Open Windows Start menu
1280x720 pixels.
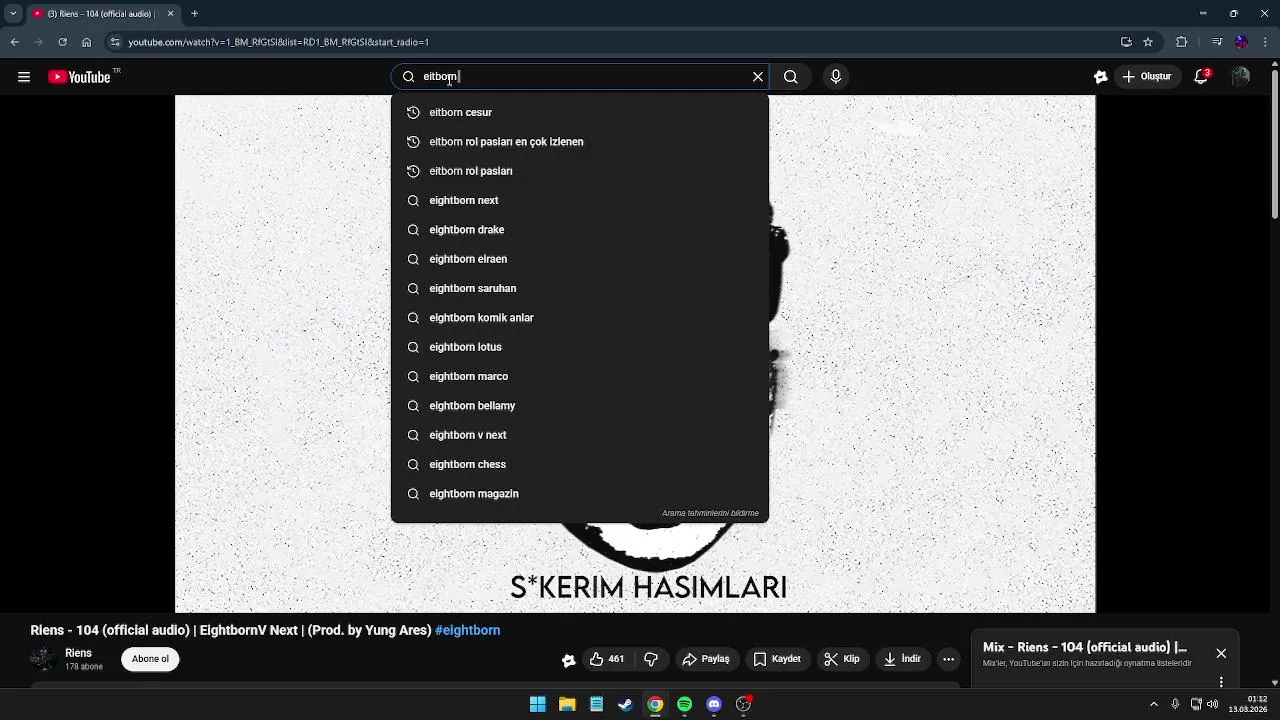coord(538,704)
